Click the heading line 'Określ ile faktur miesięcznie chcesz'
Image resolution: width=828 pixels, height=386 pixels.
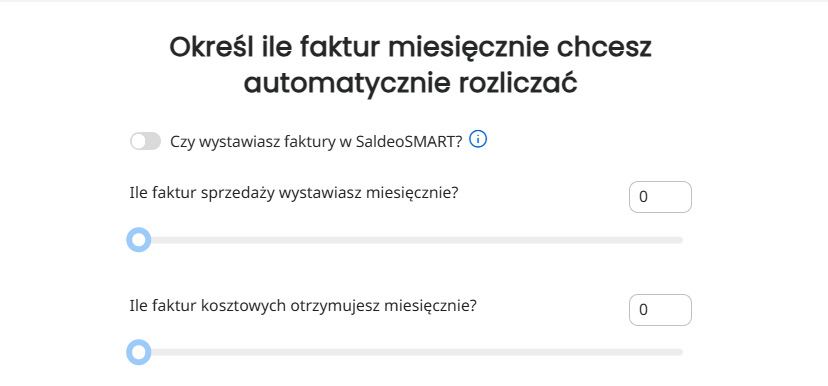(x=410, y=47)
